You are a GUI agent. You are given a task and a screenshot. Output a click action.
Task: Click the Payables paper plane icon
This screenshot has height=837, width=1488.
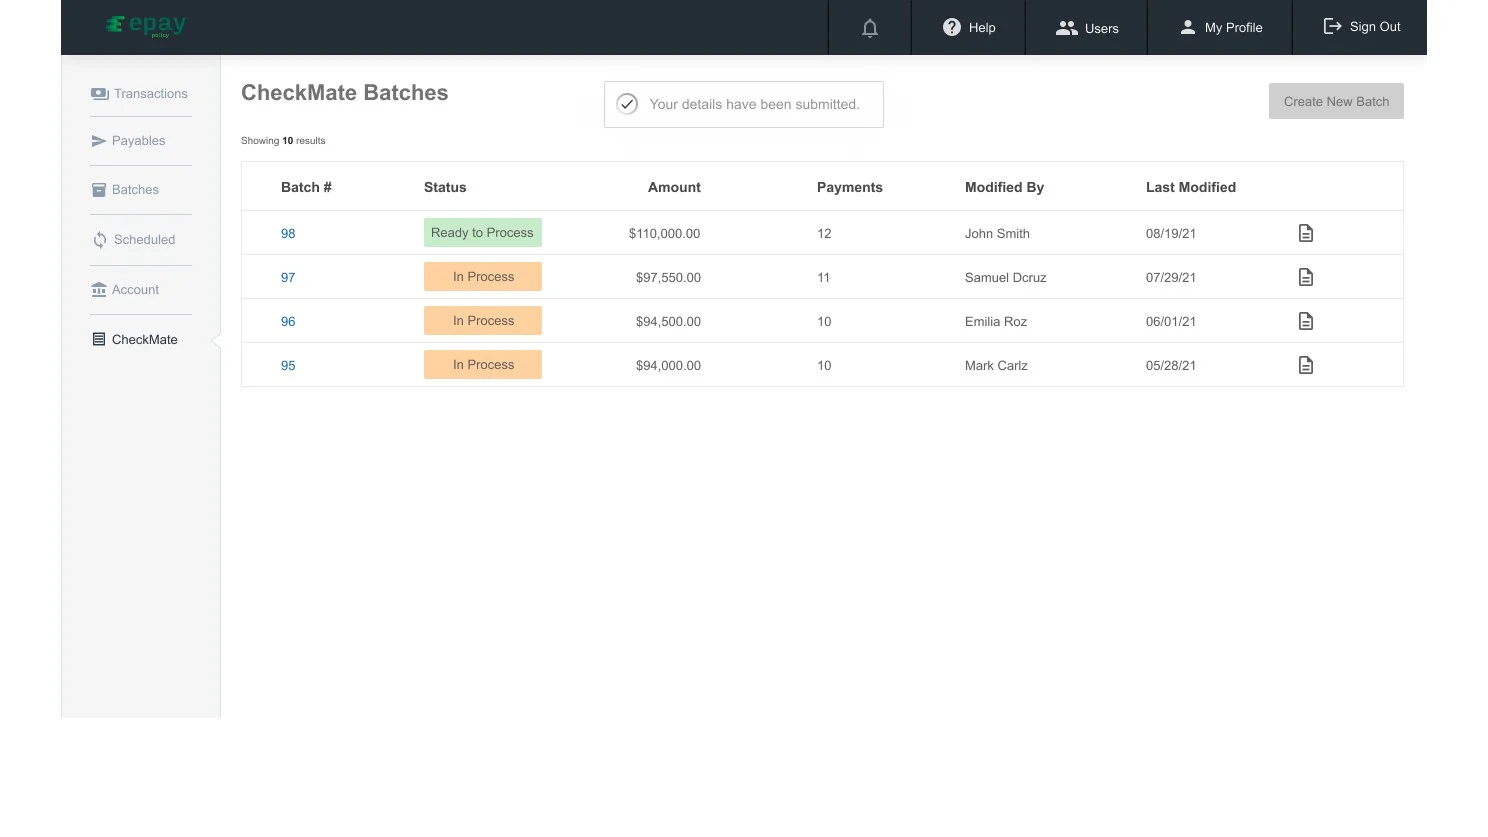(x=99, y=141)
